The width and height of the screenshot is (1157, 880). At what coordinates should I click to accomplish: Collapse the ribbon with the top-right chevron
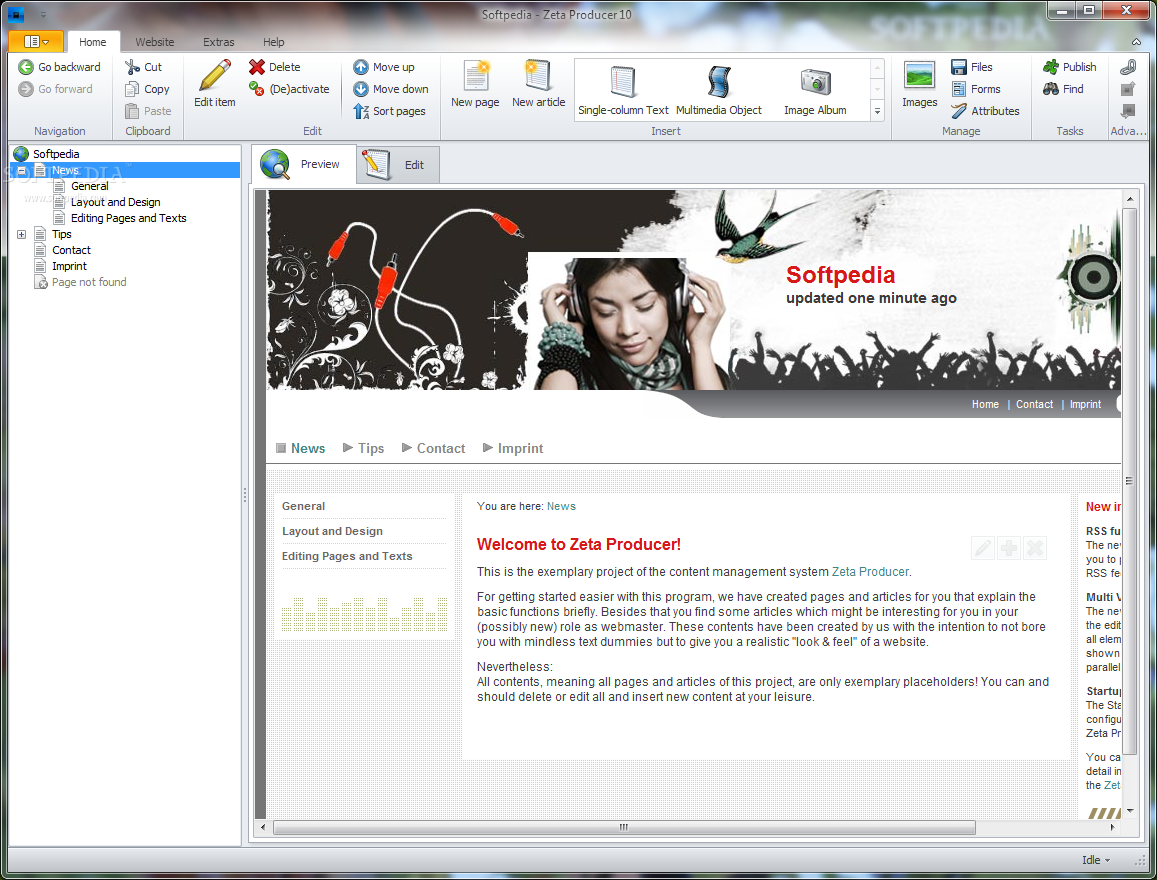[1136, 42]
